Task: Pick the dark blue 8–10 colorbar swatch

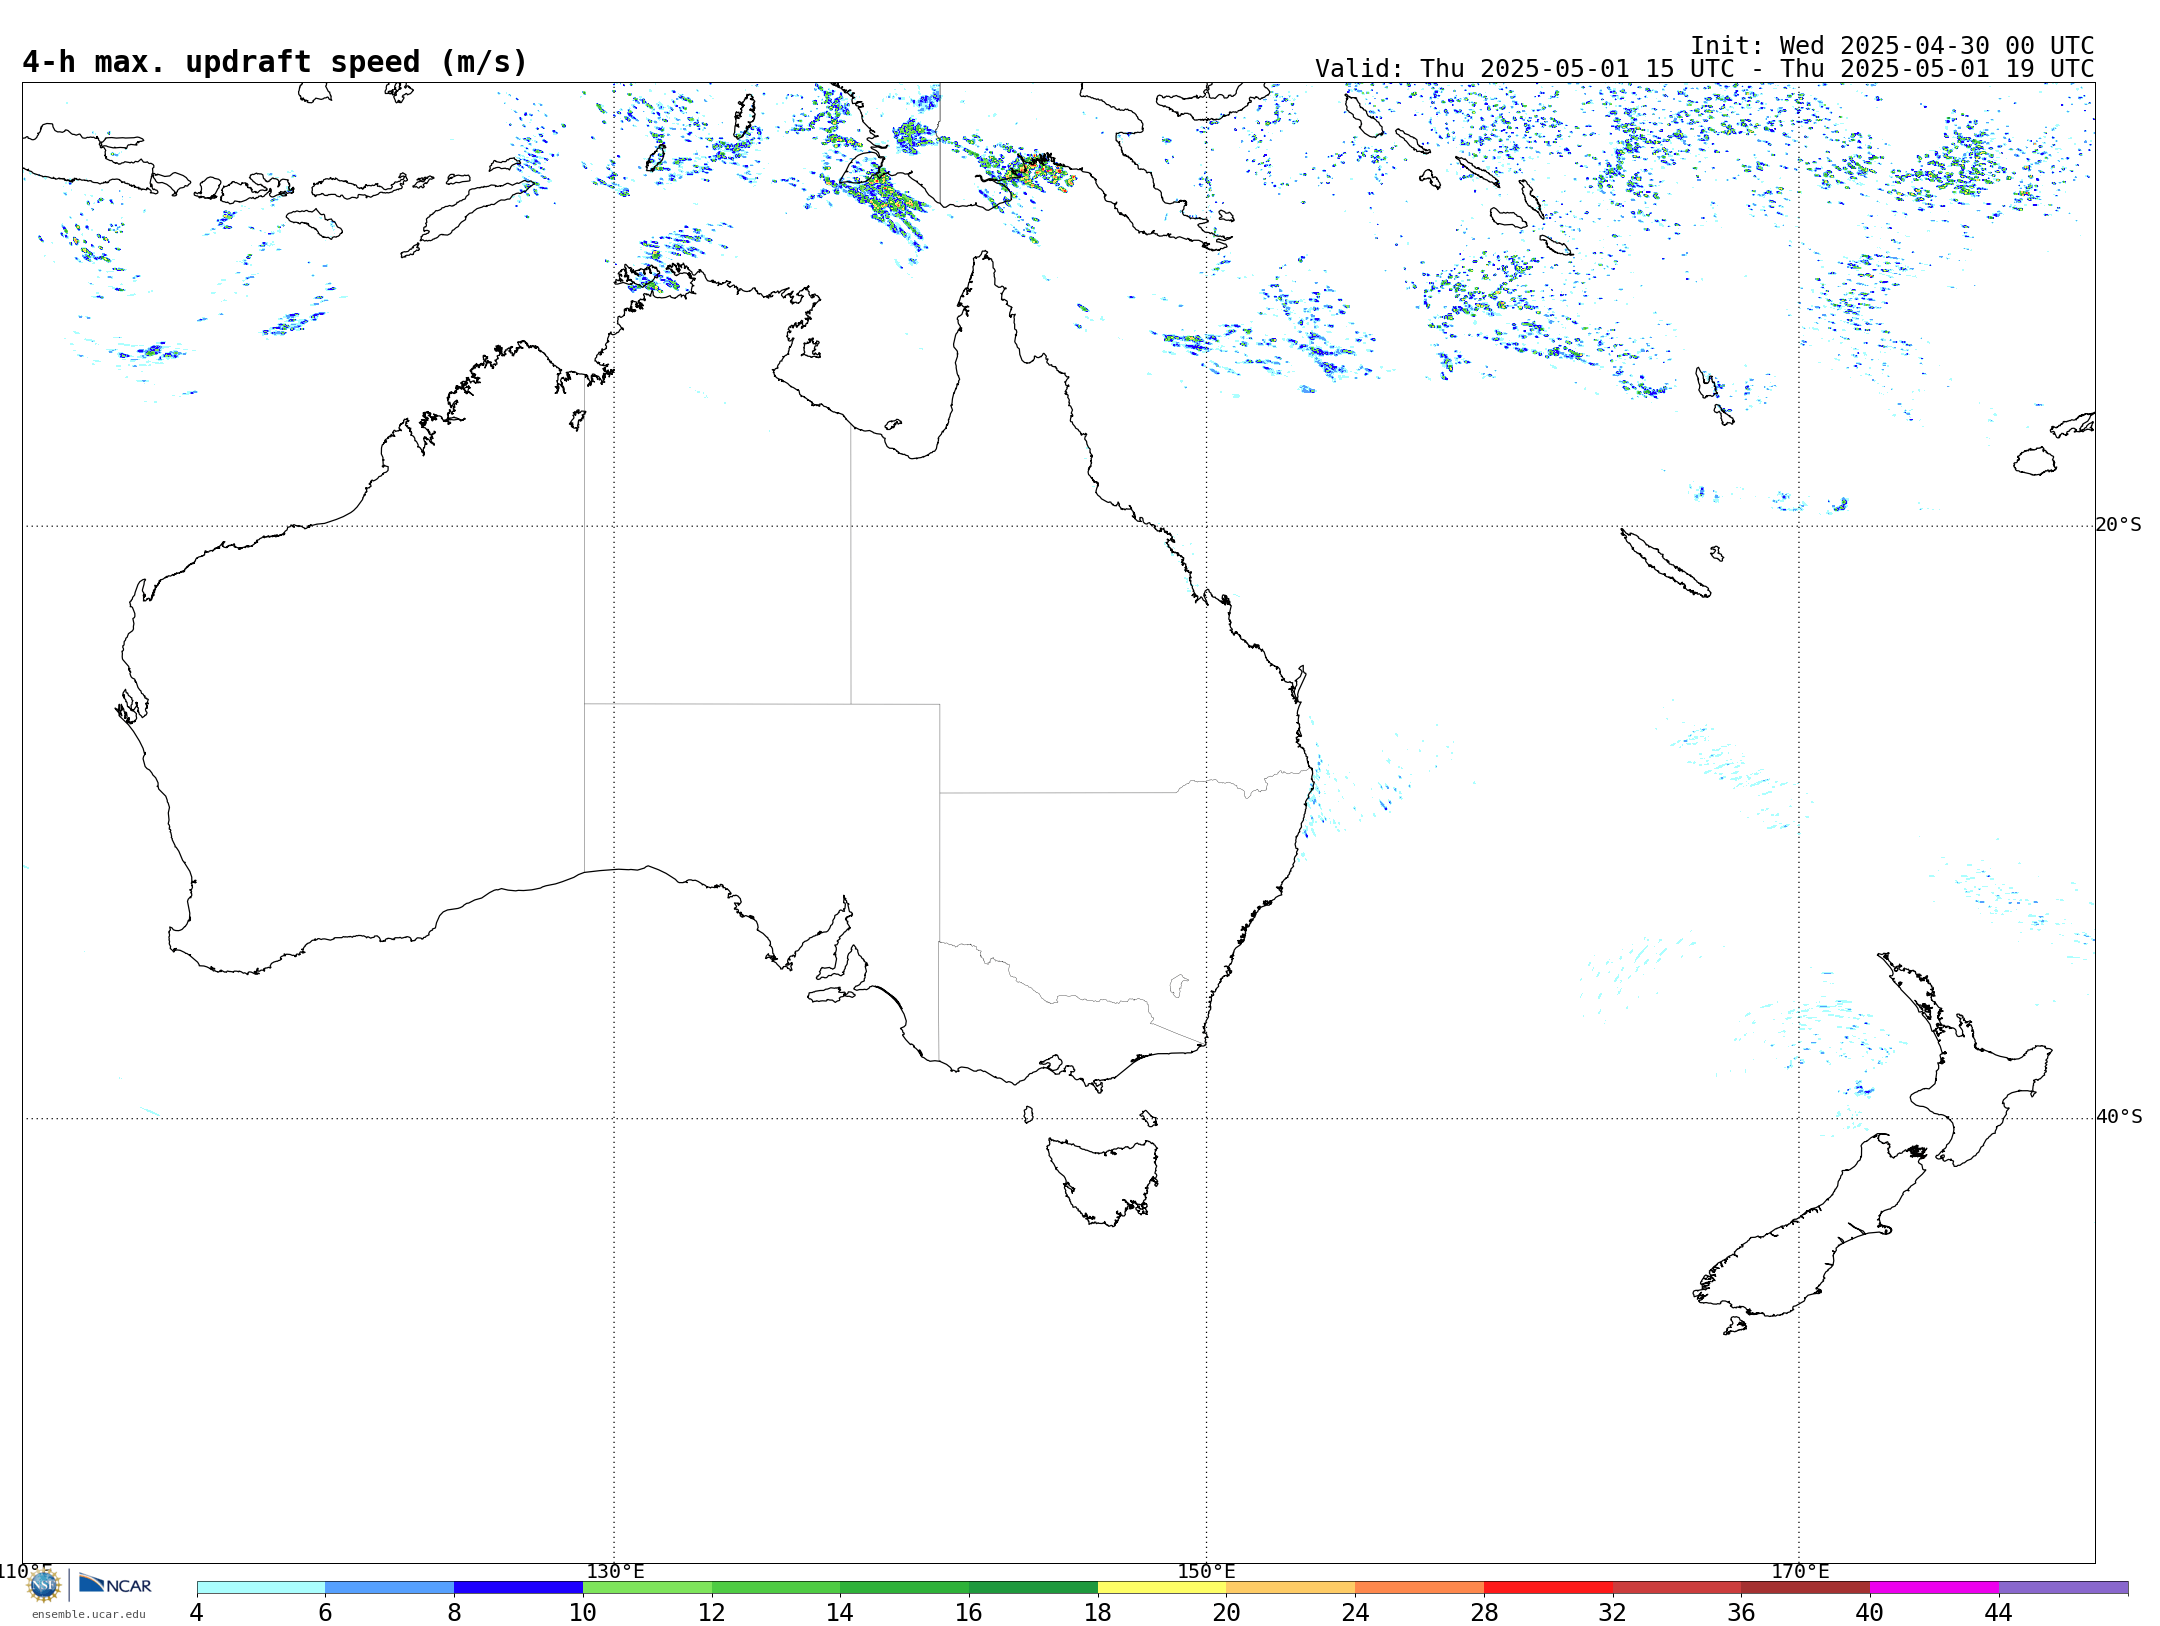Action: (518, 1587)
